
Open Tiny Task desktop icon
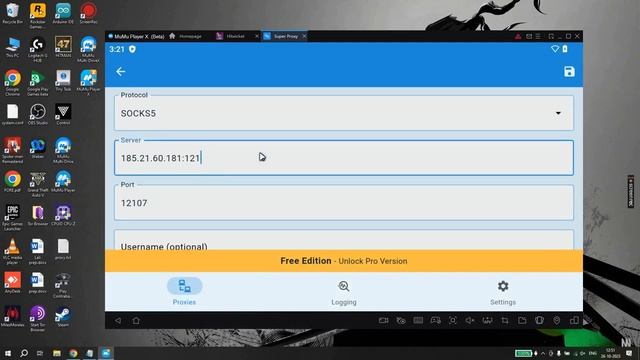click(x=63, y=81)
